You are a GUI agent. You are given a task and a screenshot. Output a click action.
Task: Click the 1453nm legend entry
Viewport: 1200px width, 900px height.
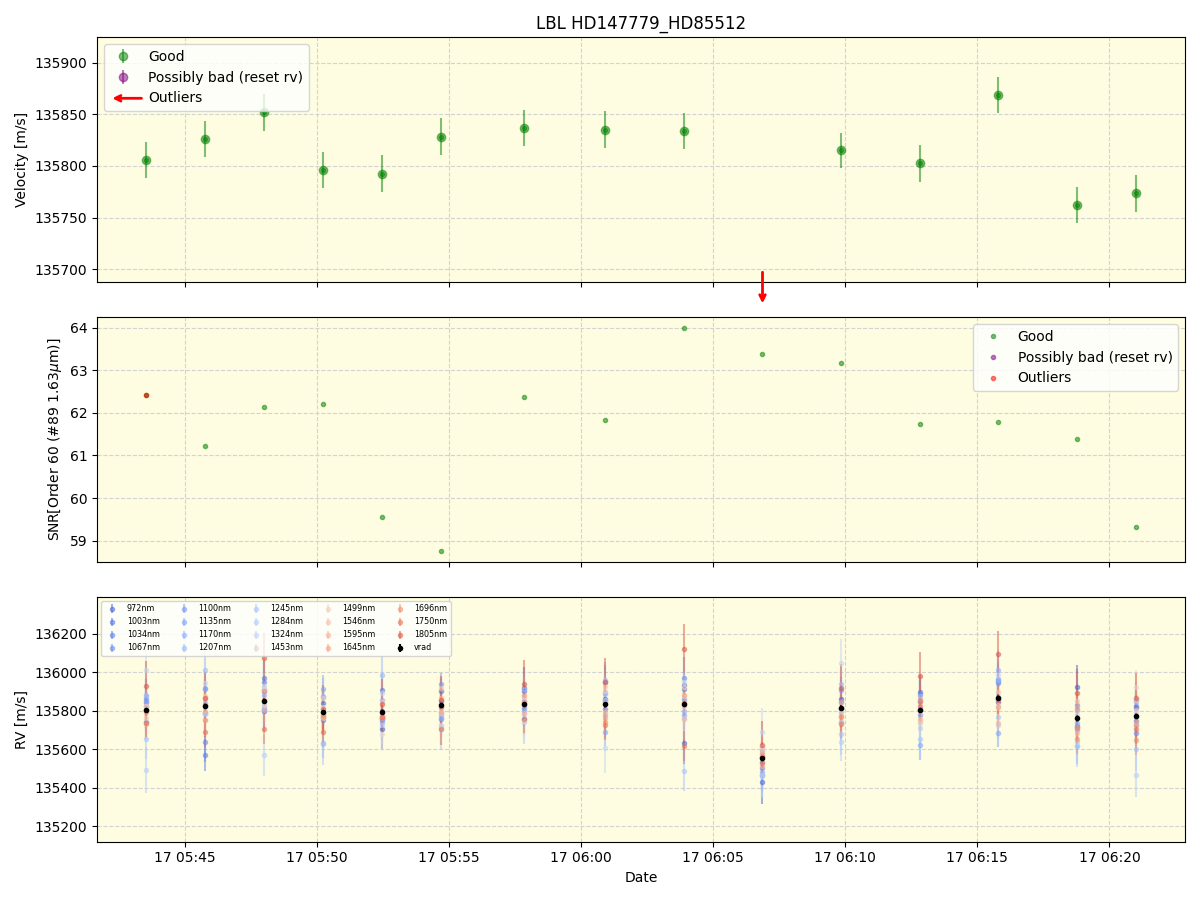coord(278,647)
